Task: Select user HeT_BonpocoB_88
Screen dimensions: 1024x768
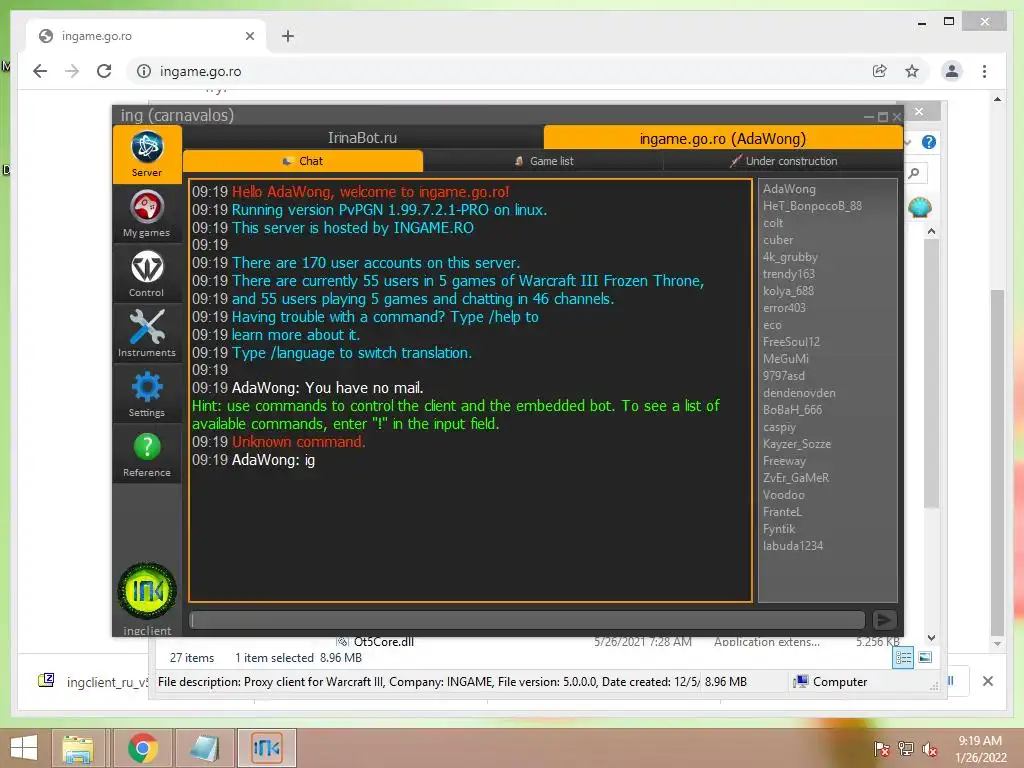Action: (812, 206)
